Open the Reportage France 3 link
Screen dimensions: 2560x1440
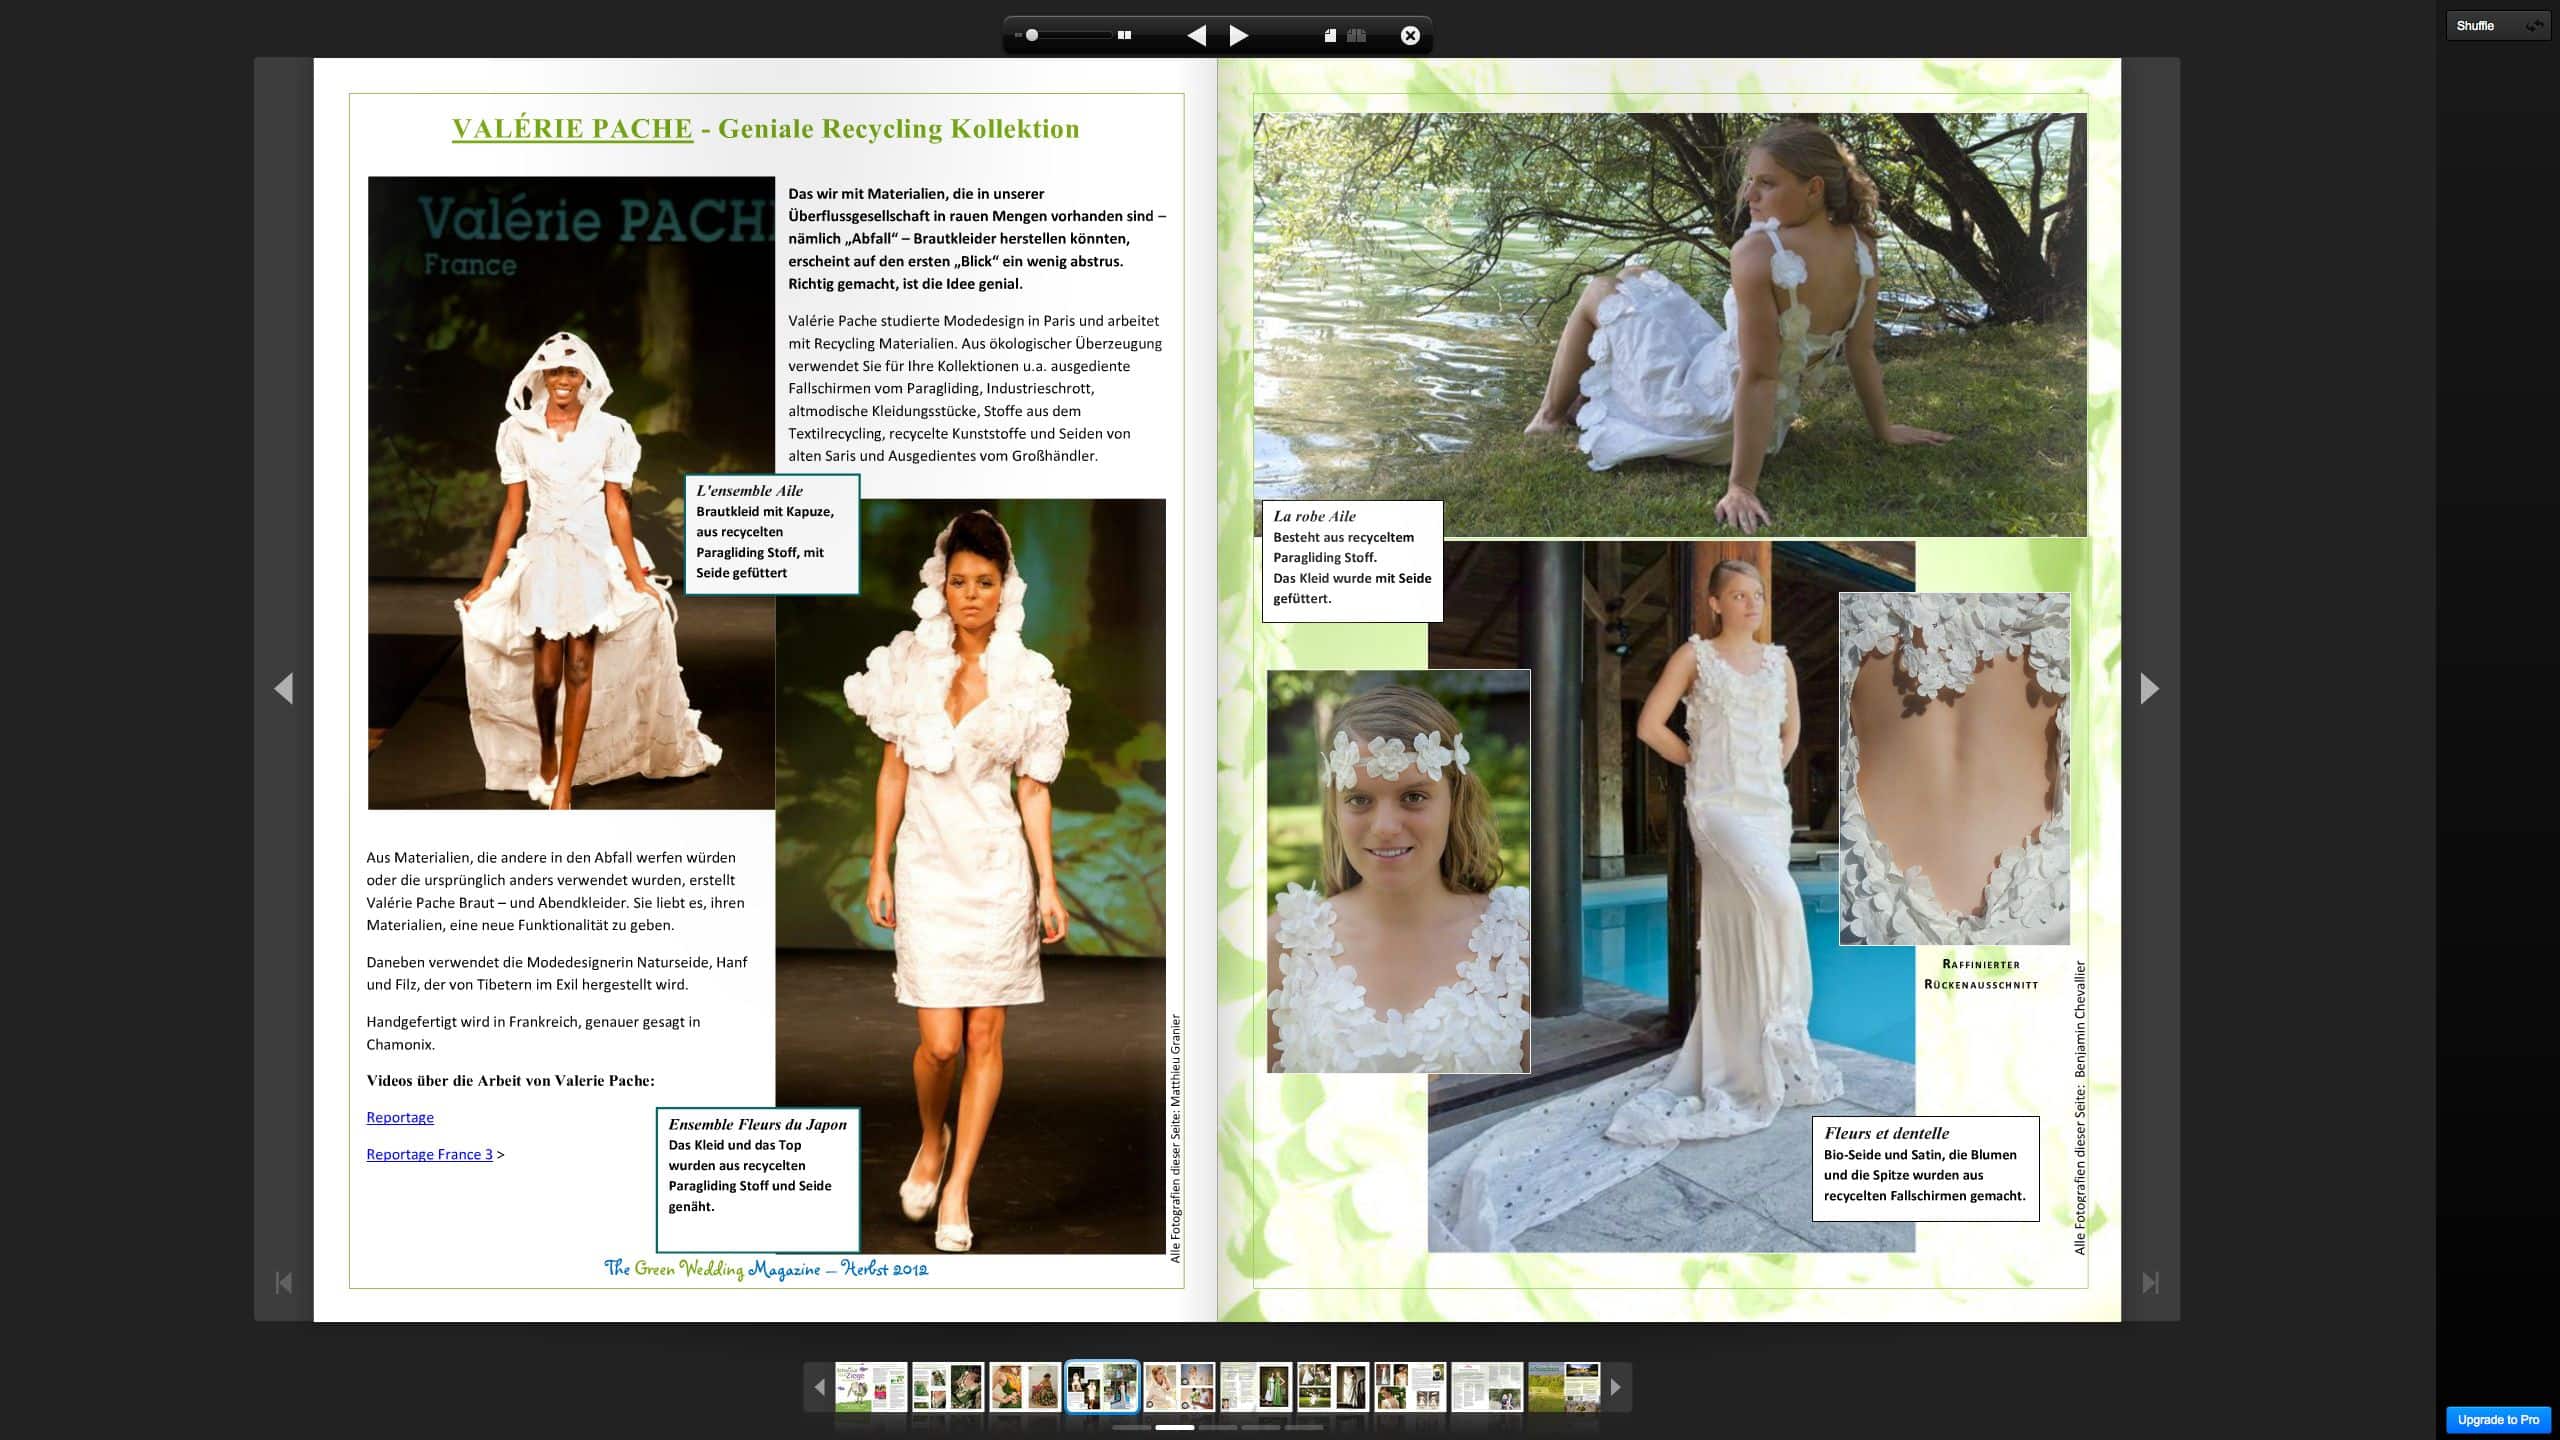point(429,1154)
